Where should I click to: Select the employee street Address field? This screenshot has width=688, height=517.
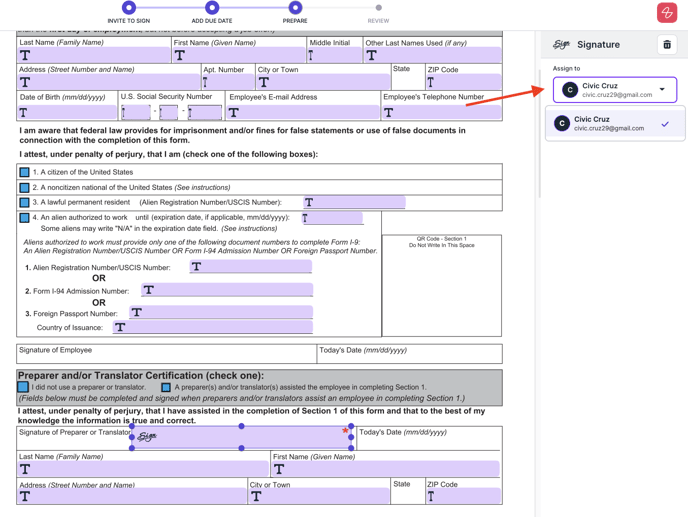[x=109, y=82]
